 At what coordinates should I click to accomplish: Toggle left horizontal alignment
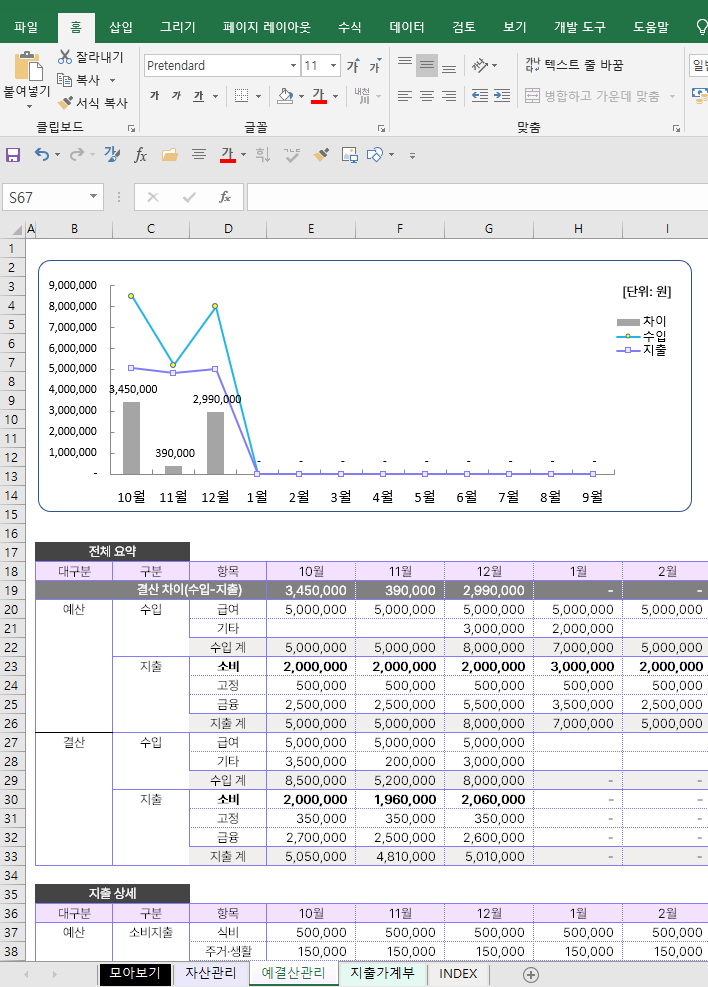pyautogui.click(x=405, y=96)
